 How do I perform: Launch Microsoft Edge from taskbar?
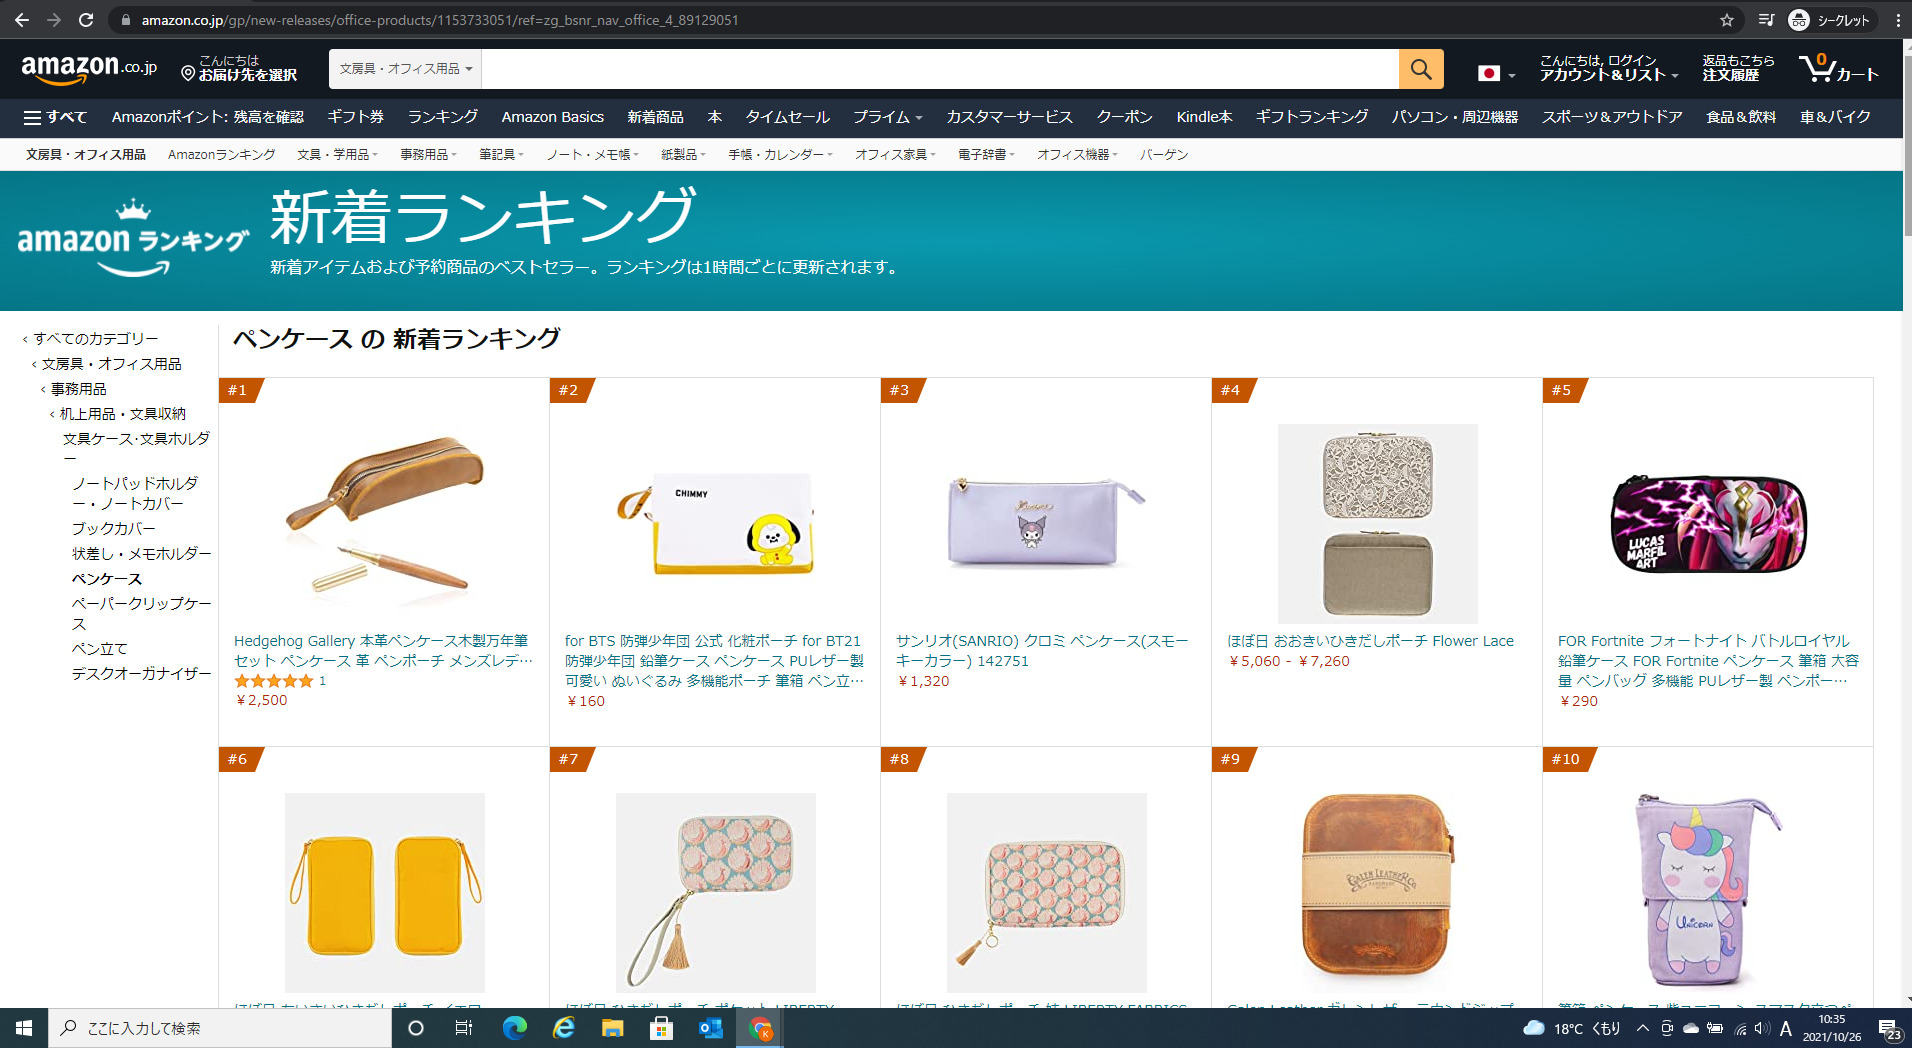point(514,1028)
